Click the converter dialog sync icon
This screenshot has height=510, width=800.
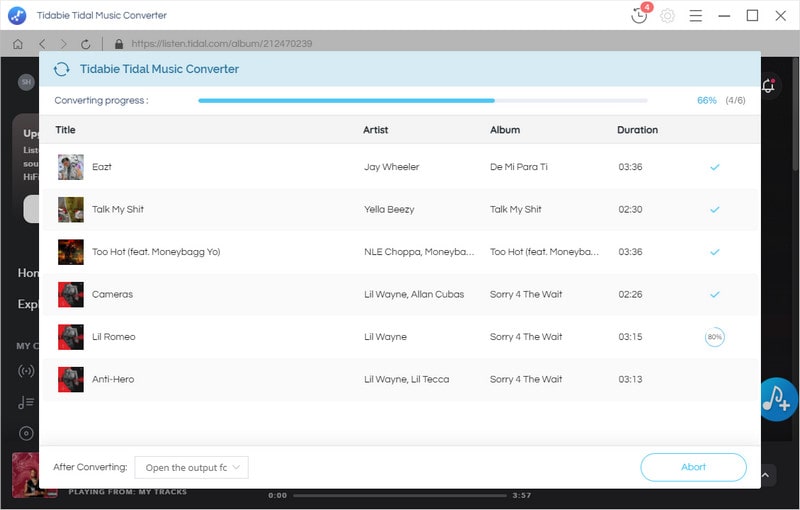pyautogui.click(x=62, y=69)
